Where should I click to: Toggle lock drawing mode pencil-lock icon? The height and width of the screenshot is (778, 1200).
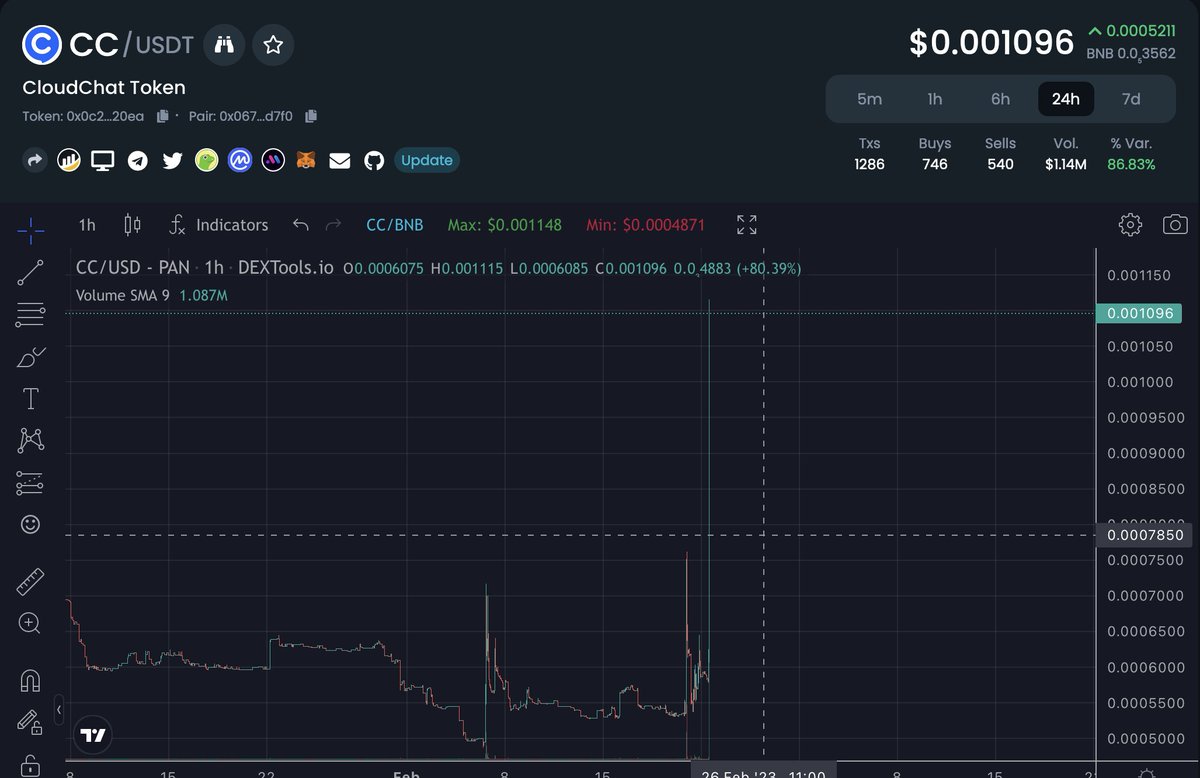(30, 722)
